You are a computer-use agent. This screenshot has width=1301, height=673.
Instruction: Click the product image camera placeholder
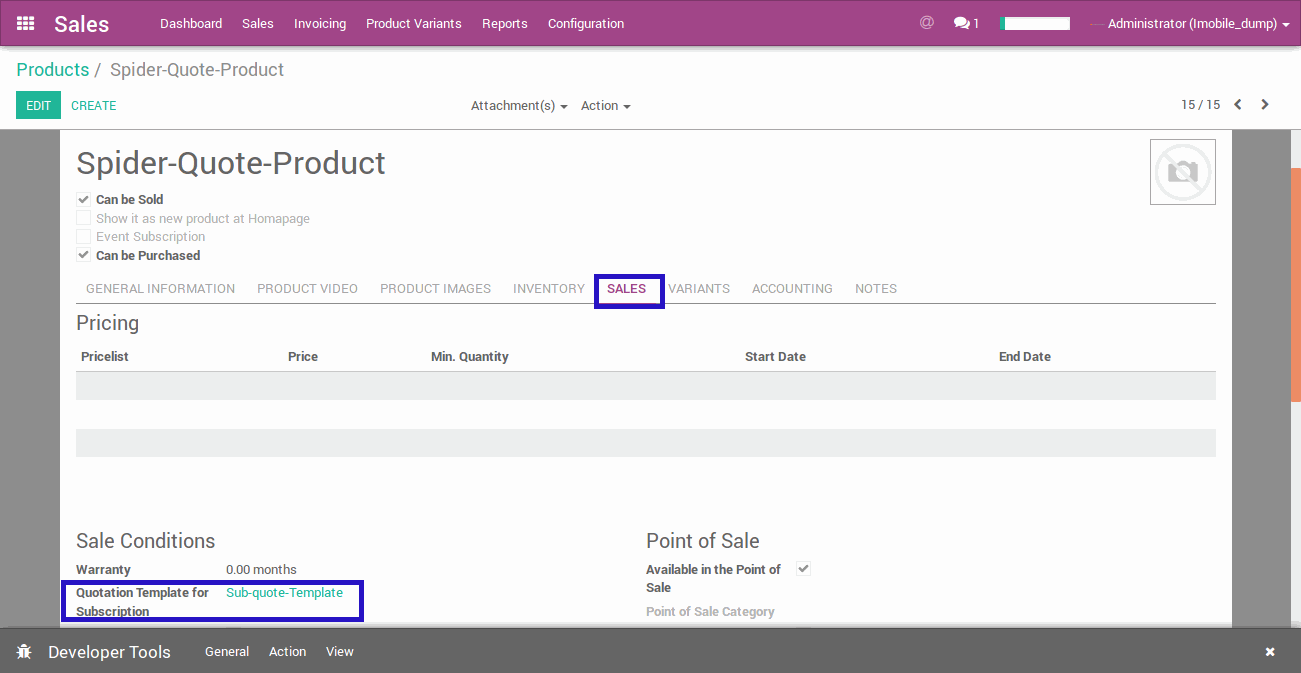(x=1182, y=172)
